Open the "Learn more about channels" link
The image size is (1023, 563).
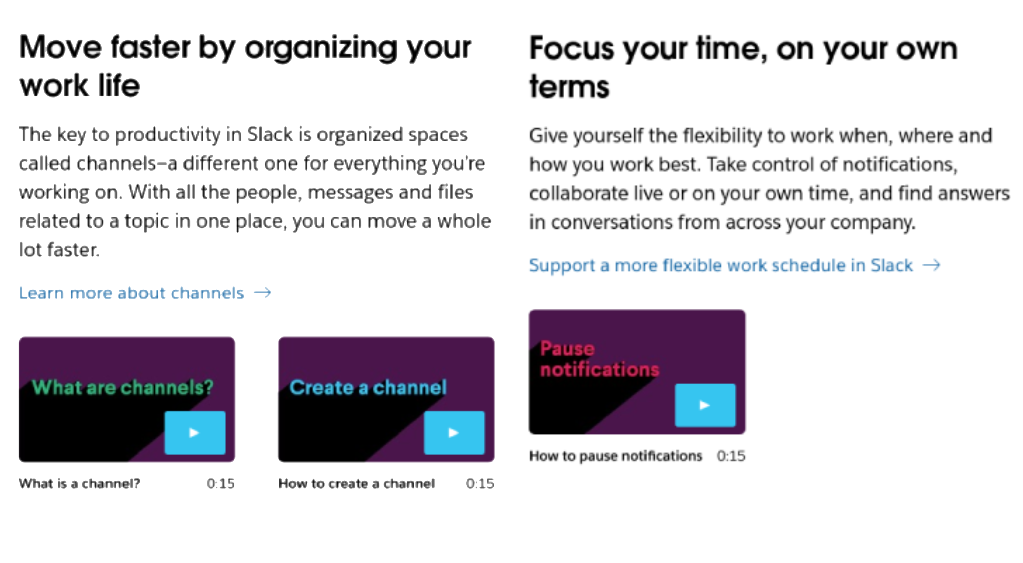pos(131,293)
